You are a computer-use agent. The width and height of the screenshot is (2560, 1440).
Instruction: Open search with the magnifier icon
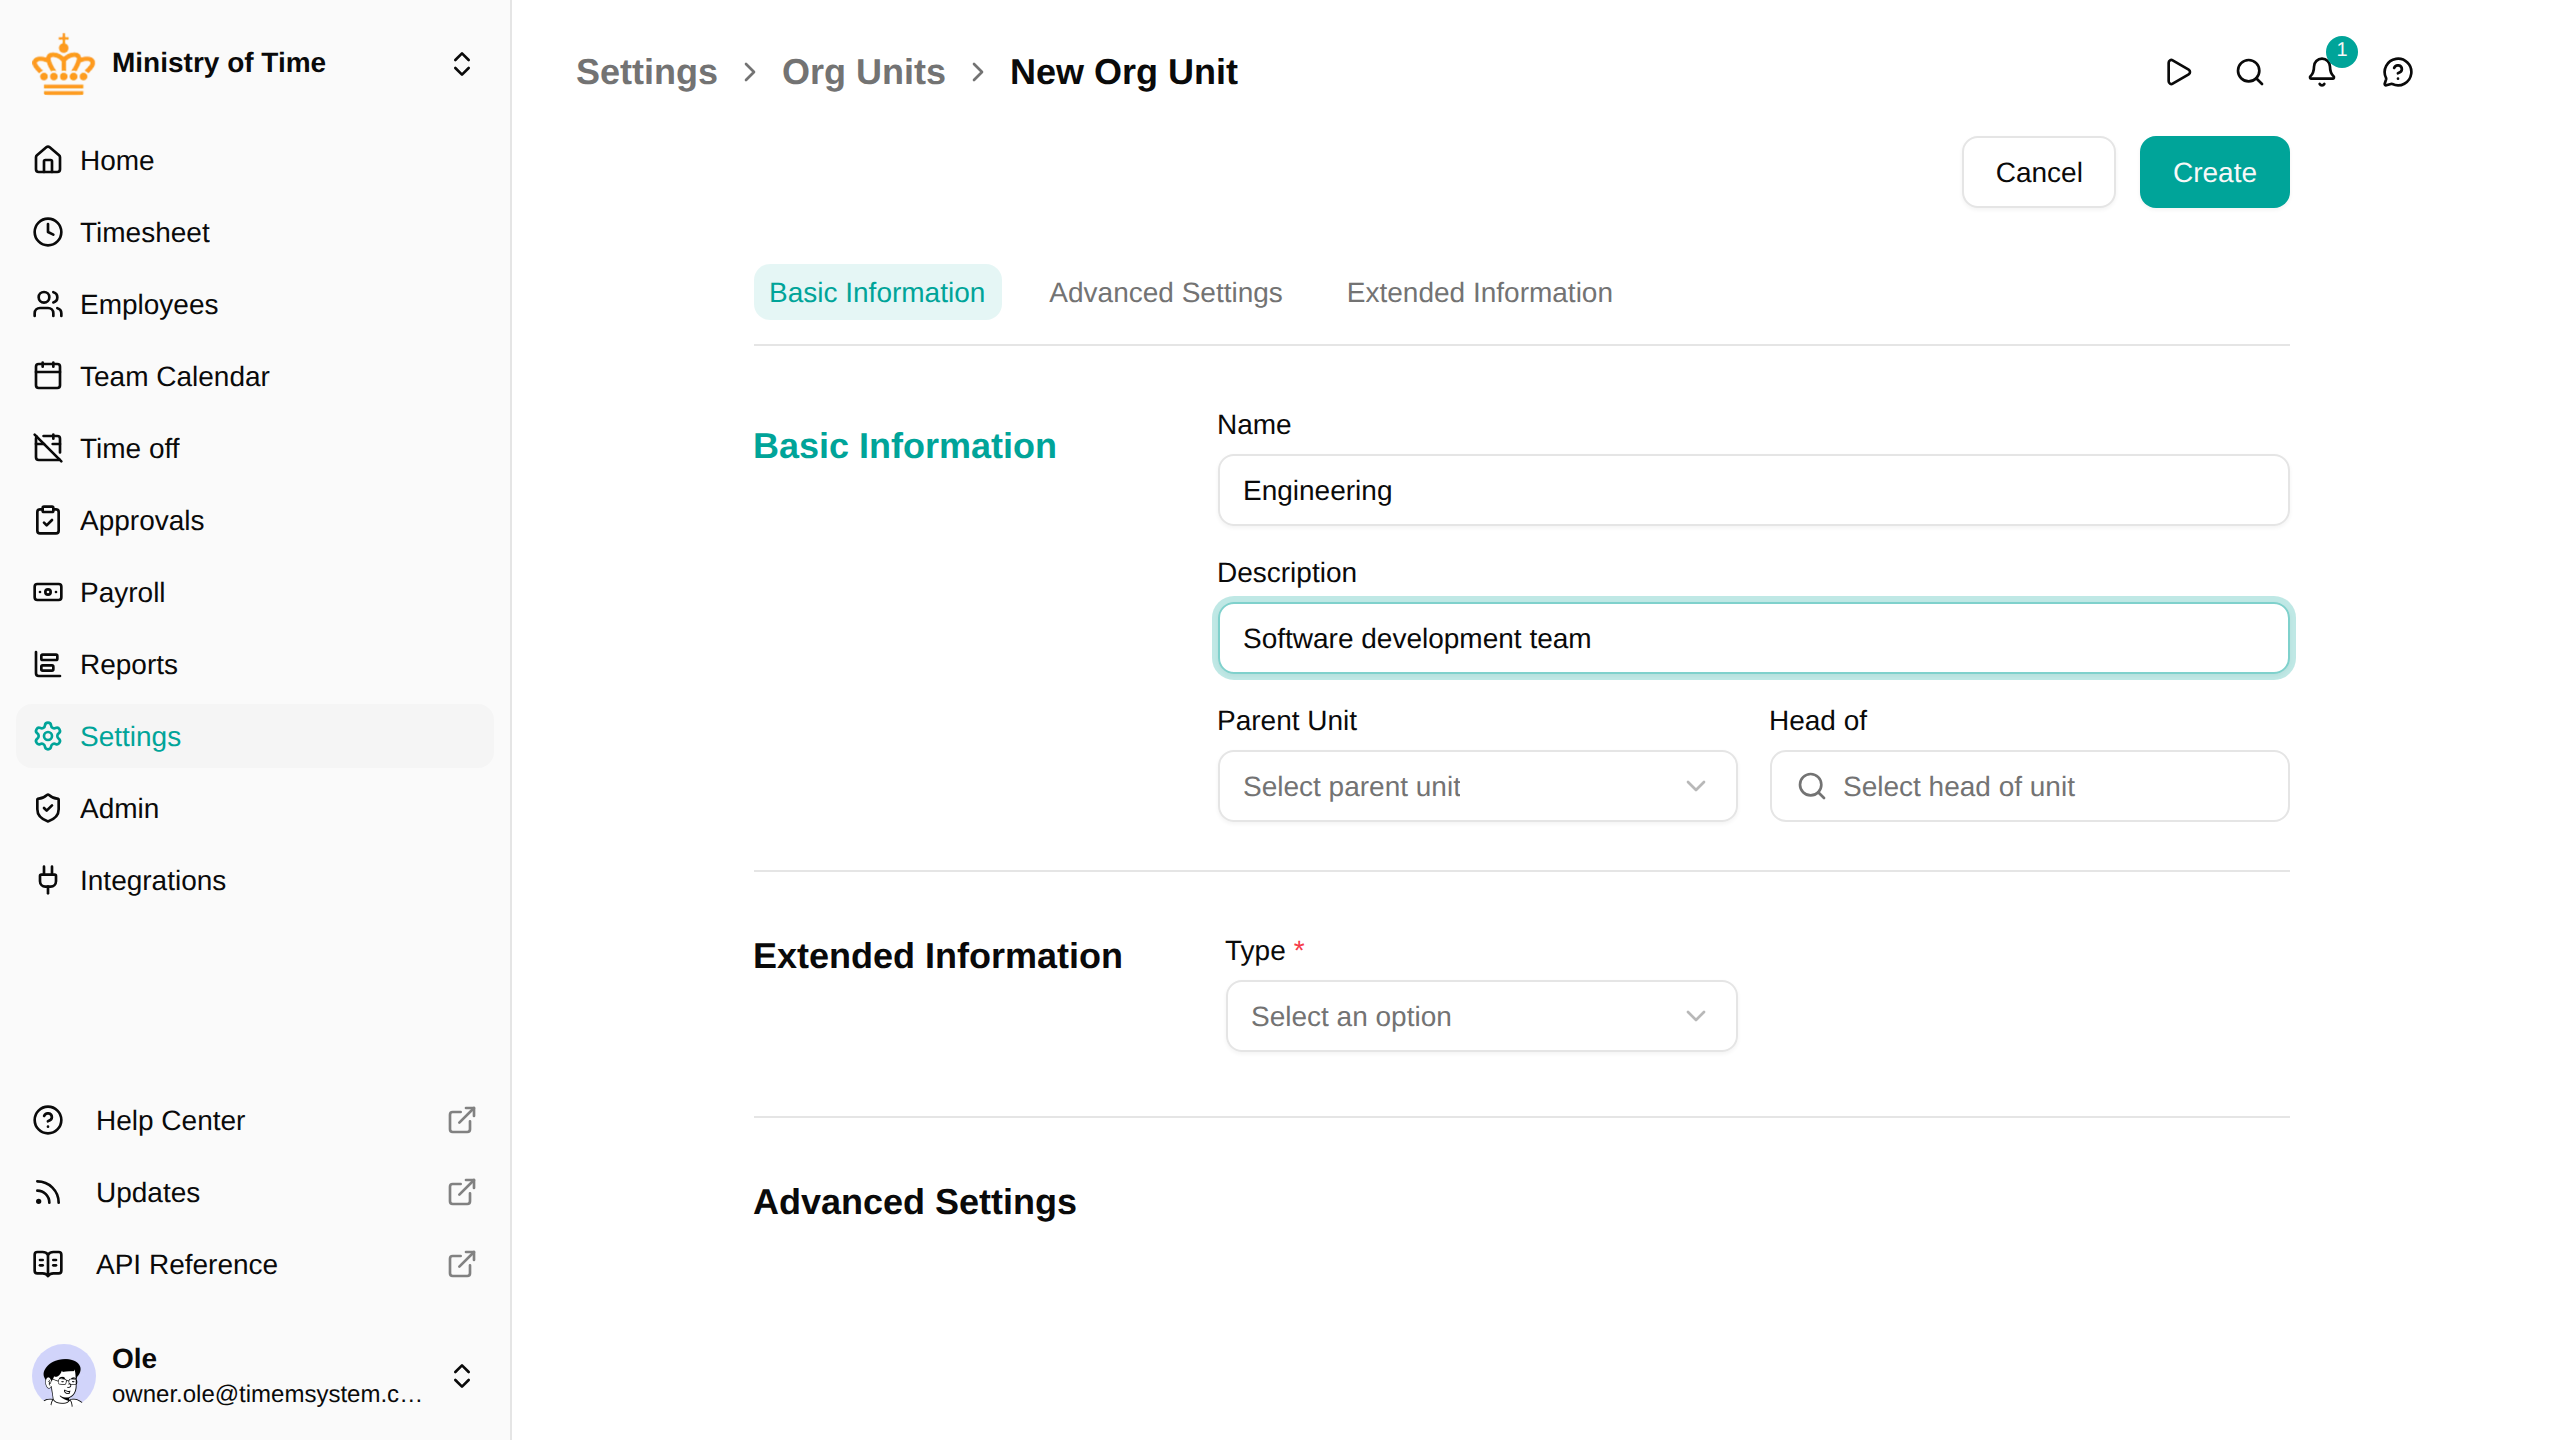pyautogui.click(x=2250, y=72)
